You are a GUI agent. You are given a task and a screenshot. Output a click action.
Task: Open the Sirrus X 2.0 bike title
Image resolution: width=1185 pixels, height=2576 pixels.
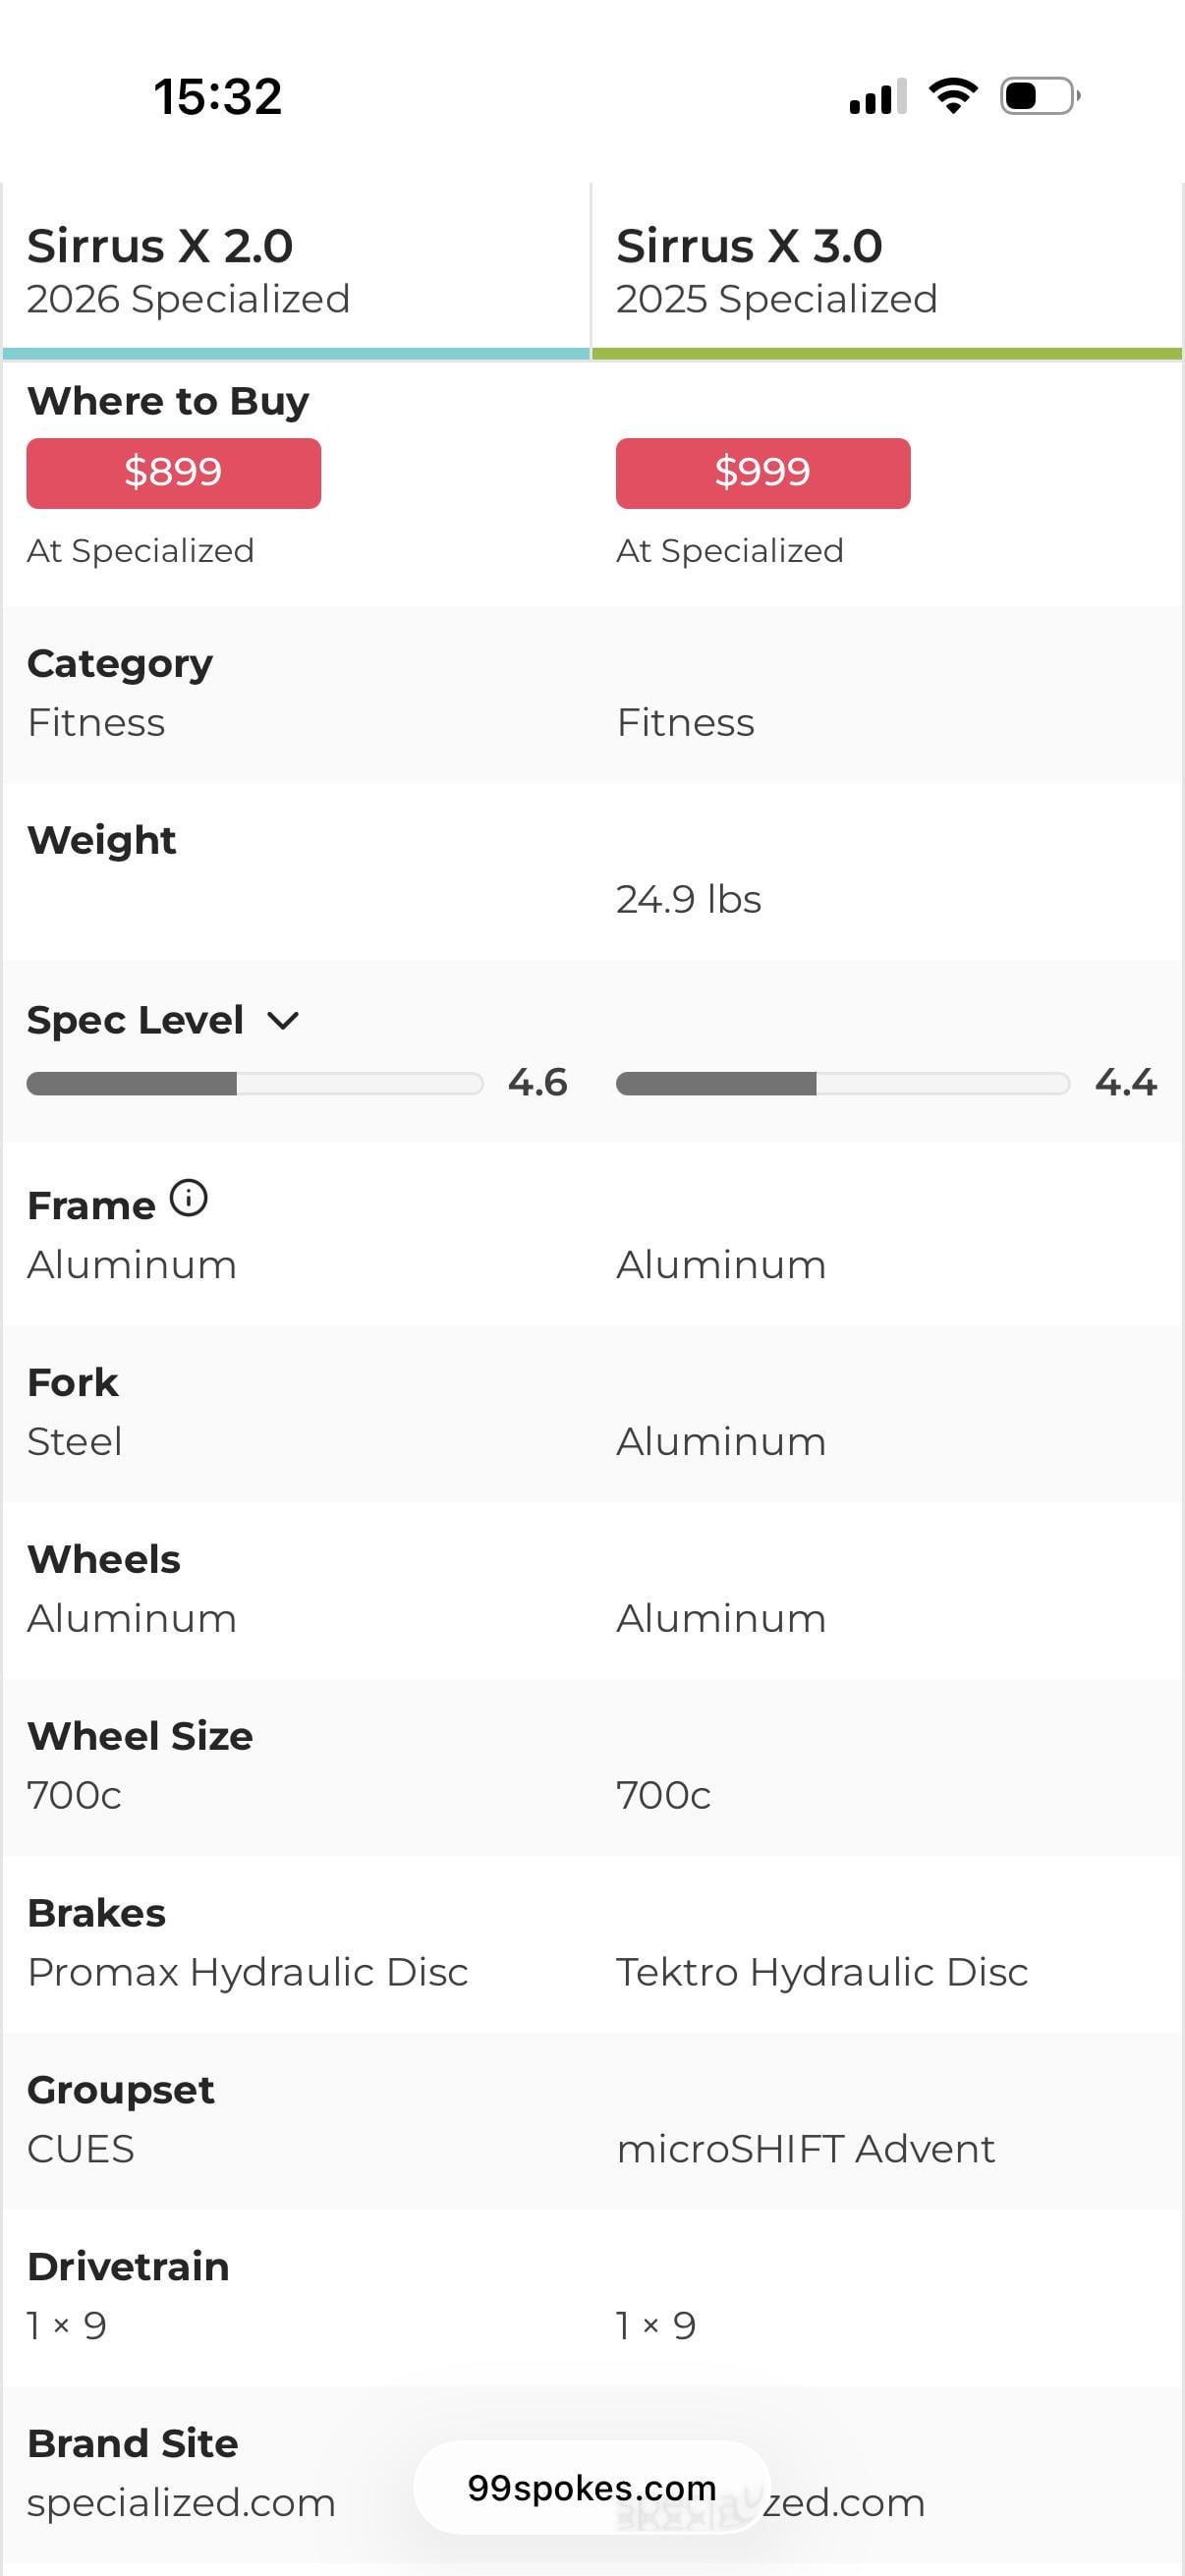(x=160, y=246)
